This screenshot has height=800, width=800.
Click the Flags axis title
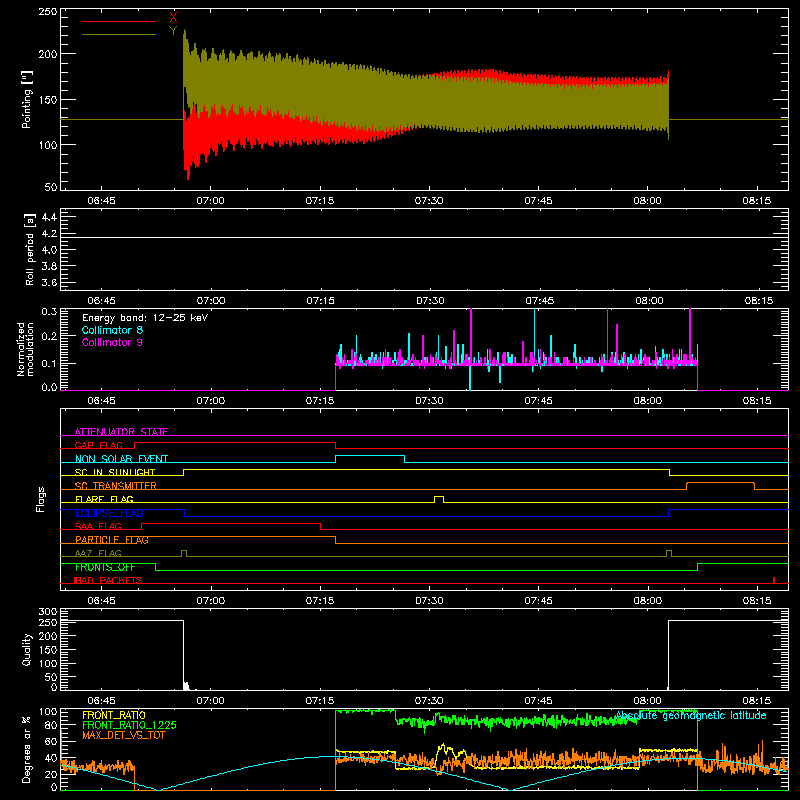[41, 499]
